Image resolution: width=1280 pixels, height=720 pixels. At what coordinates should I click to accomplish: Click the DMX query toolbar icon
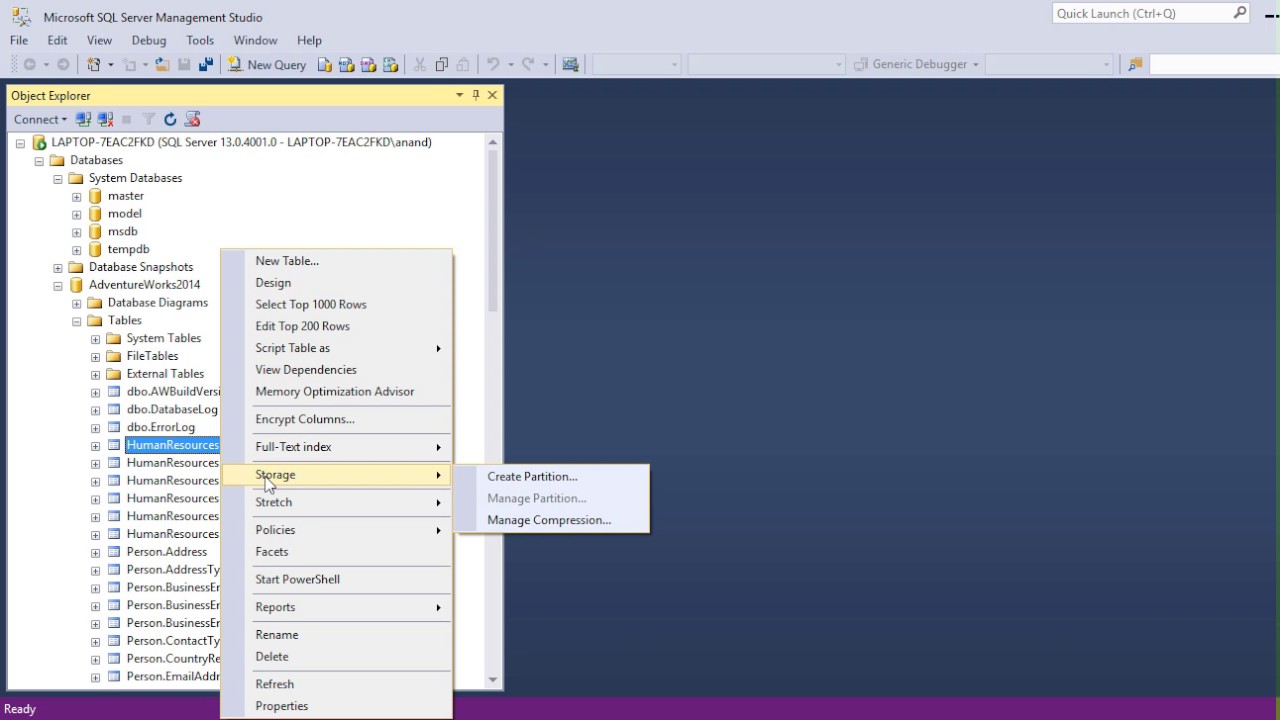click(369, 64)
